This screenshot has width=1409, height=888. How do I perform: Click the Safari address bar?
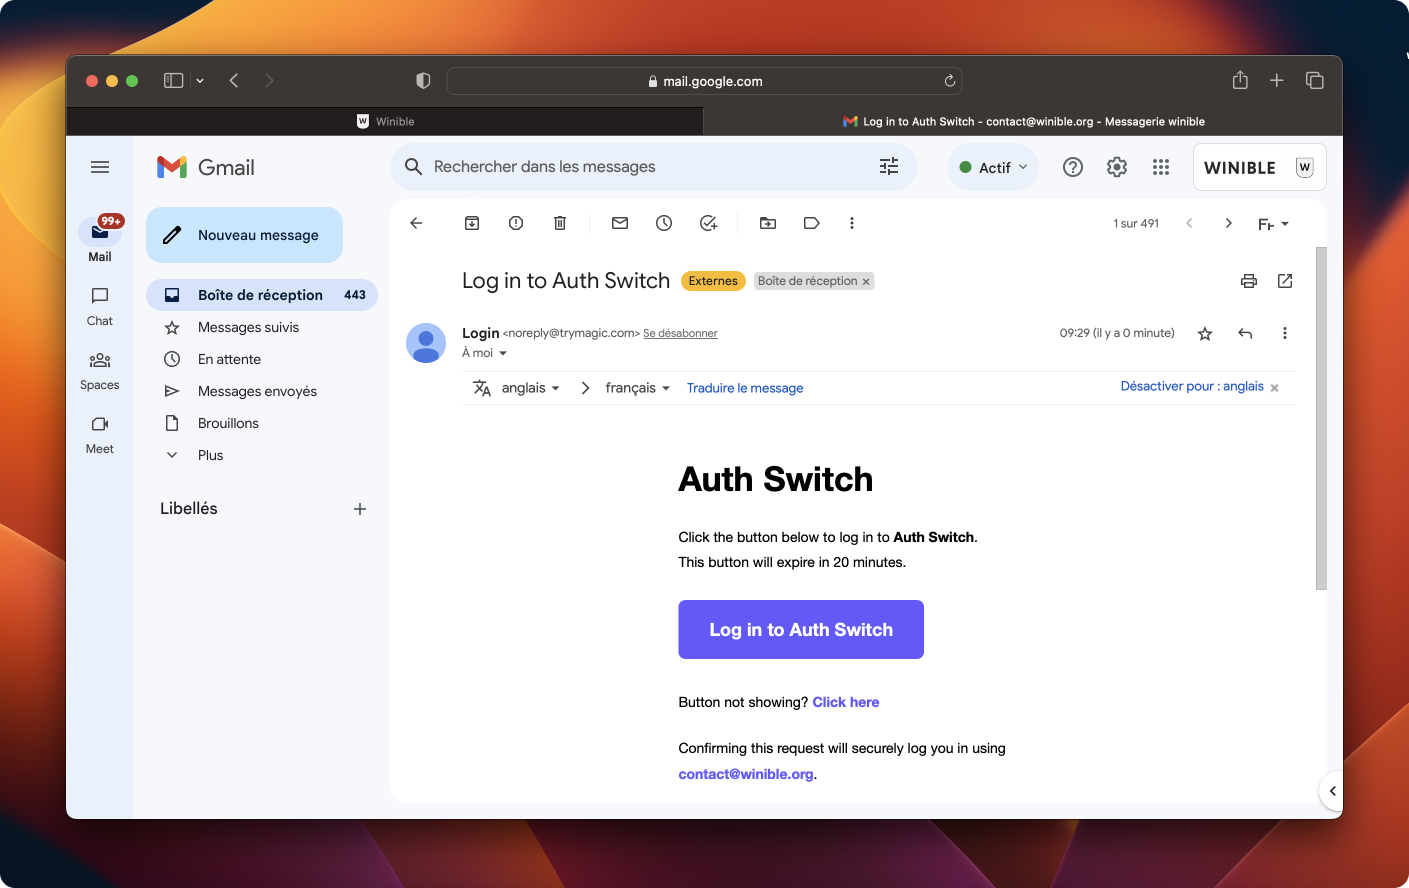click(704, 81)
